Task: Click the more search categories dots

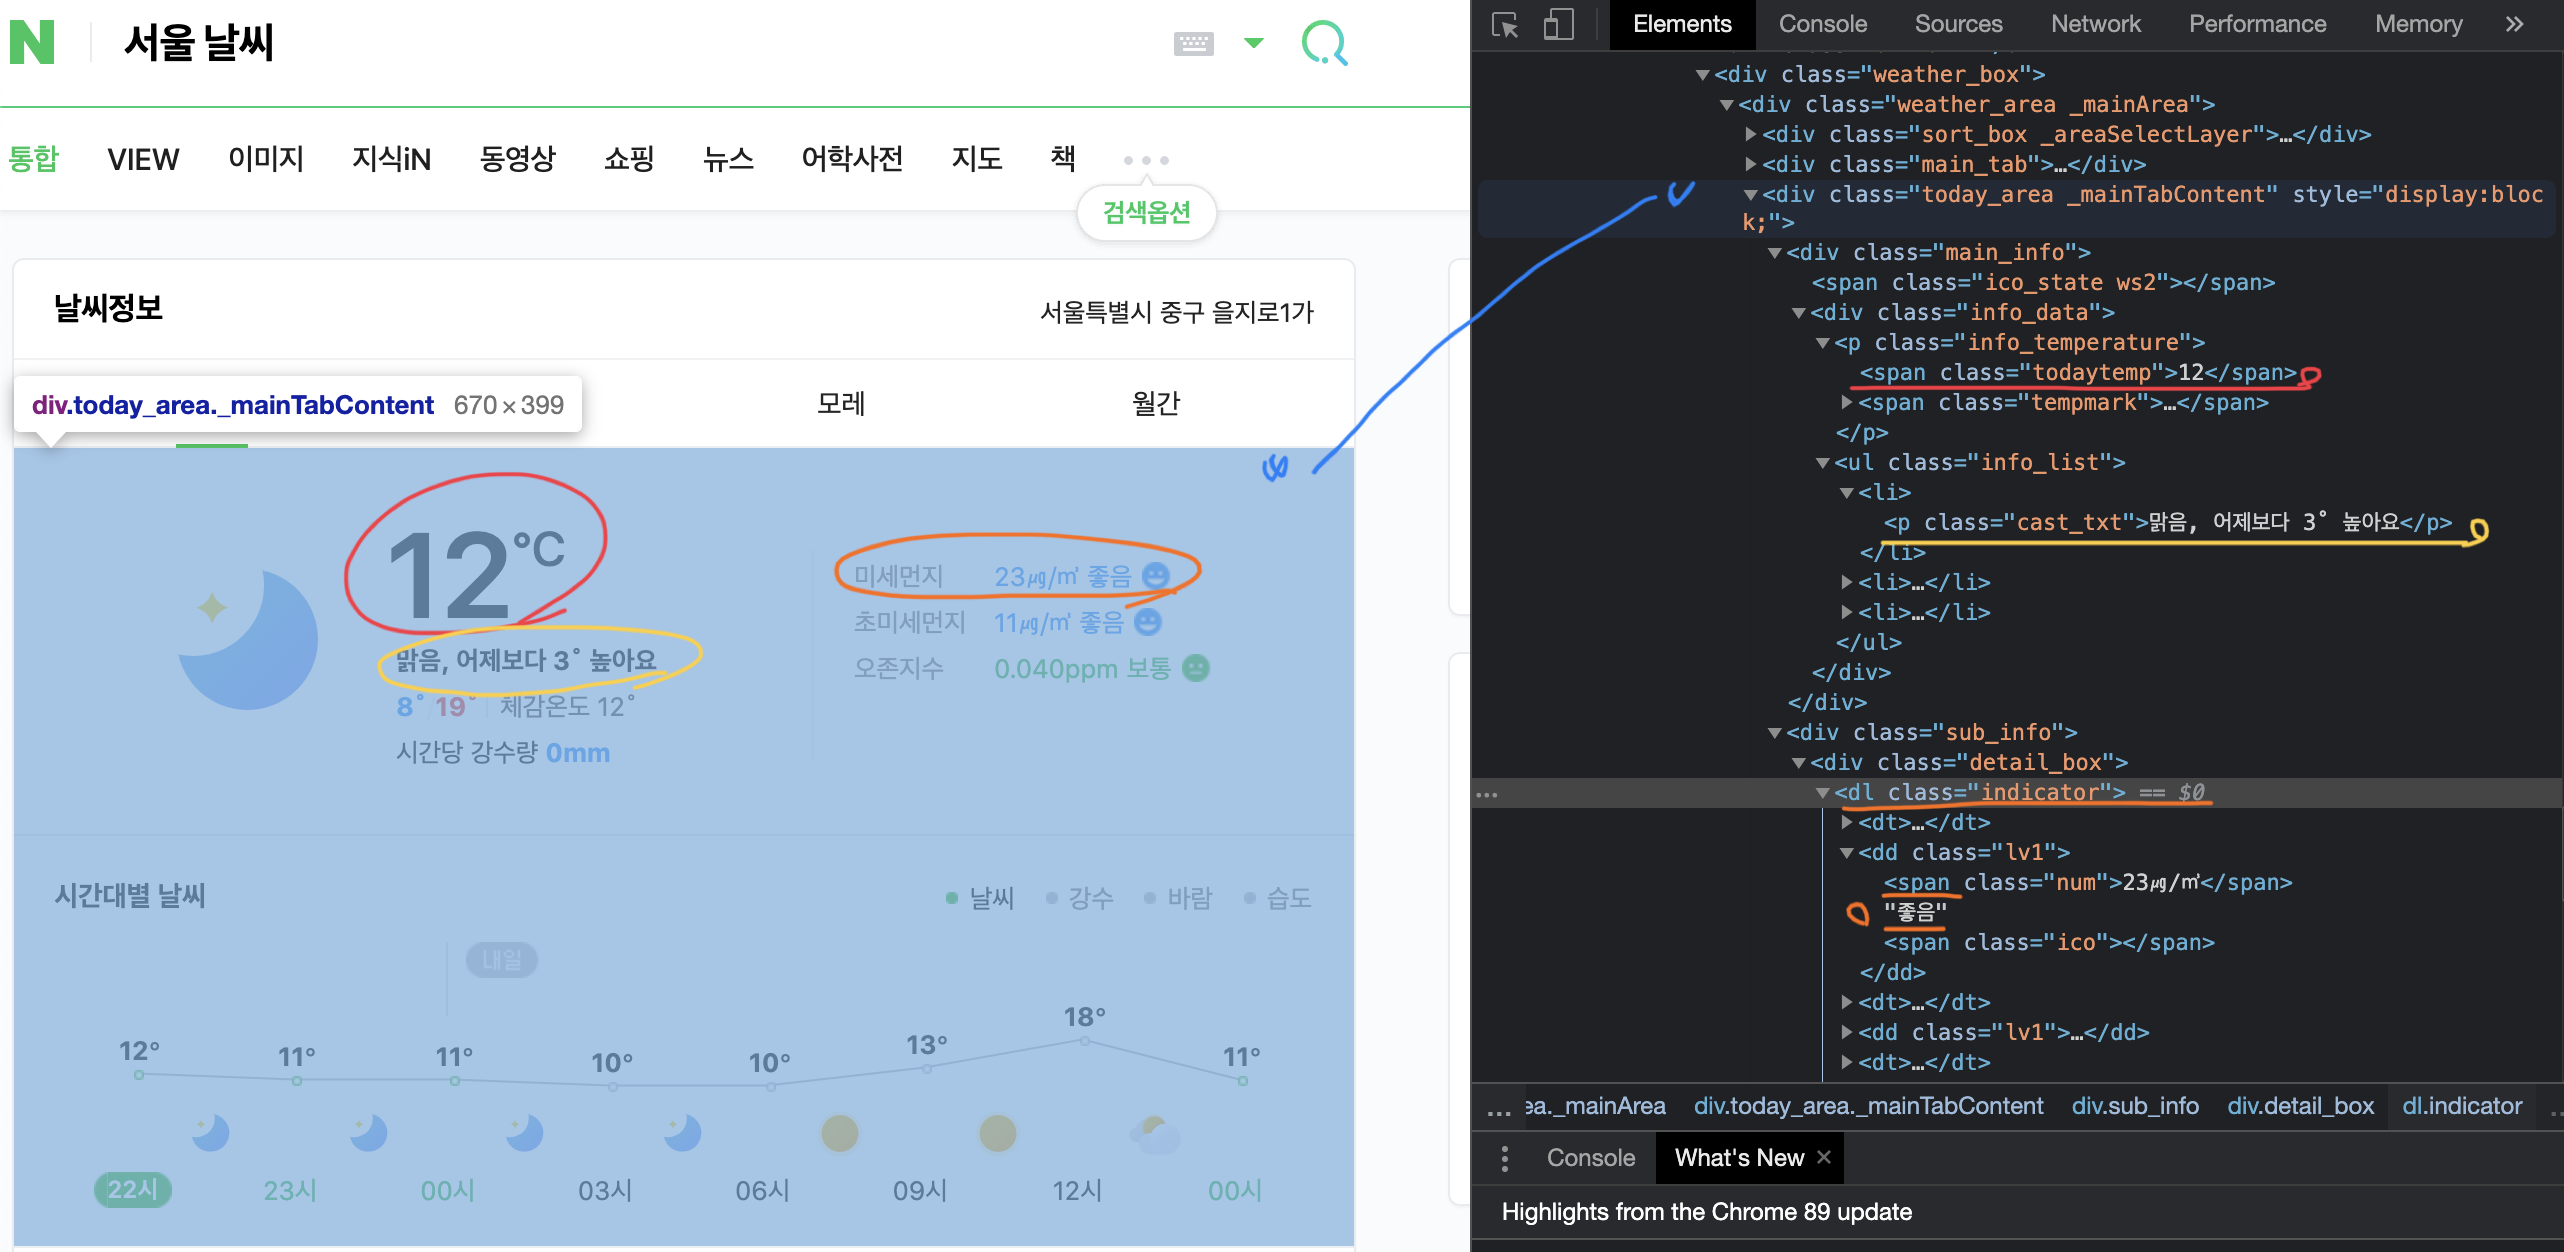Action: pos(1145,160)
